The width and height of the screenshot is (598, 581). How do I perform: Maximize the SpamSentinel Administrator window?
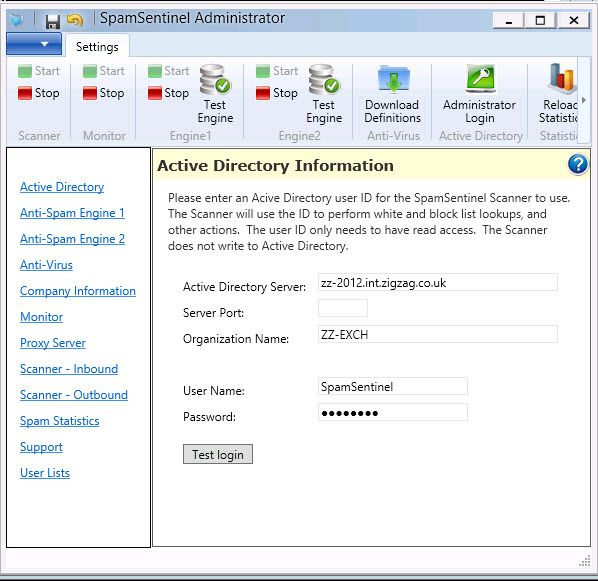coord(541,20)
